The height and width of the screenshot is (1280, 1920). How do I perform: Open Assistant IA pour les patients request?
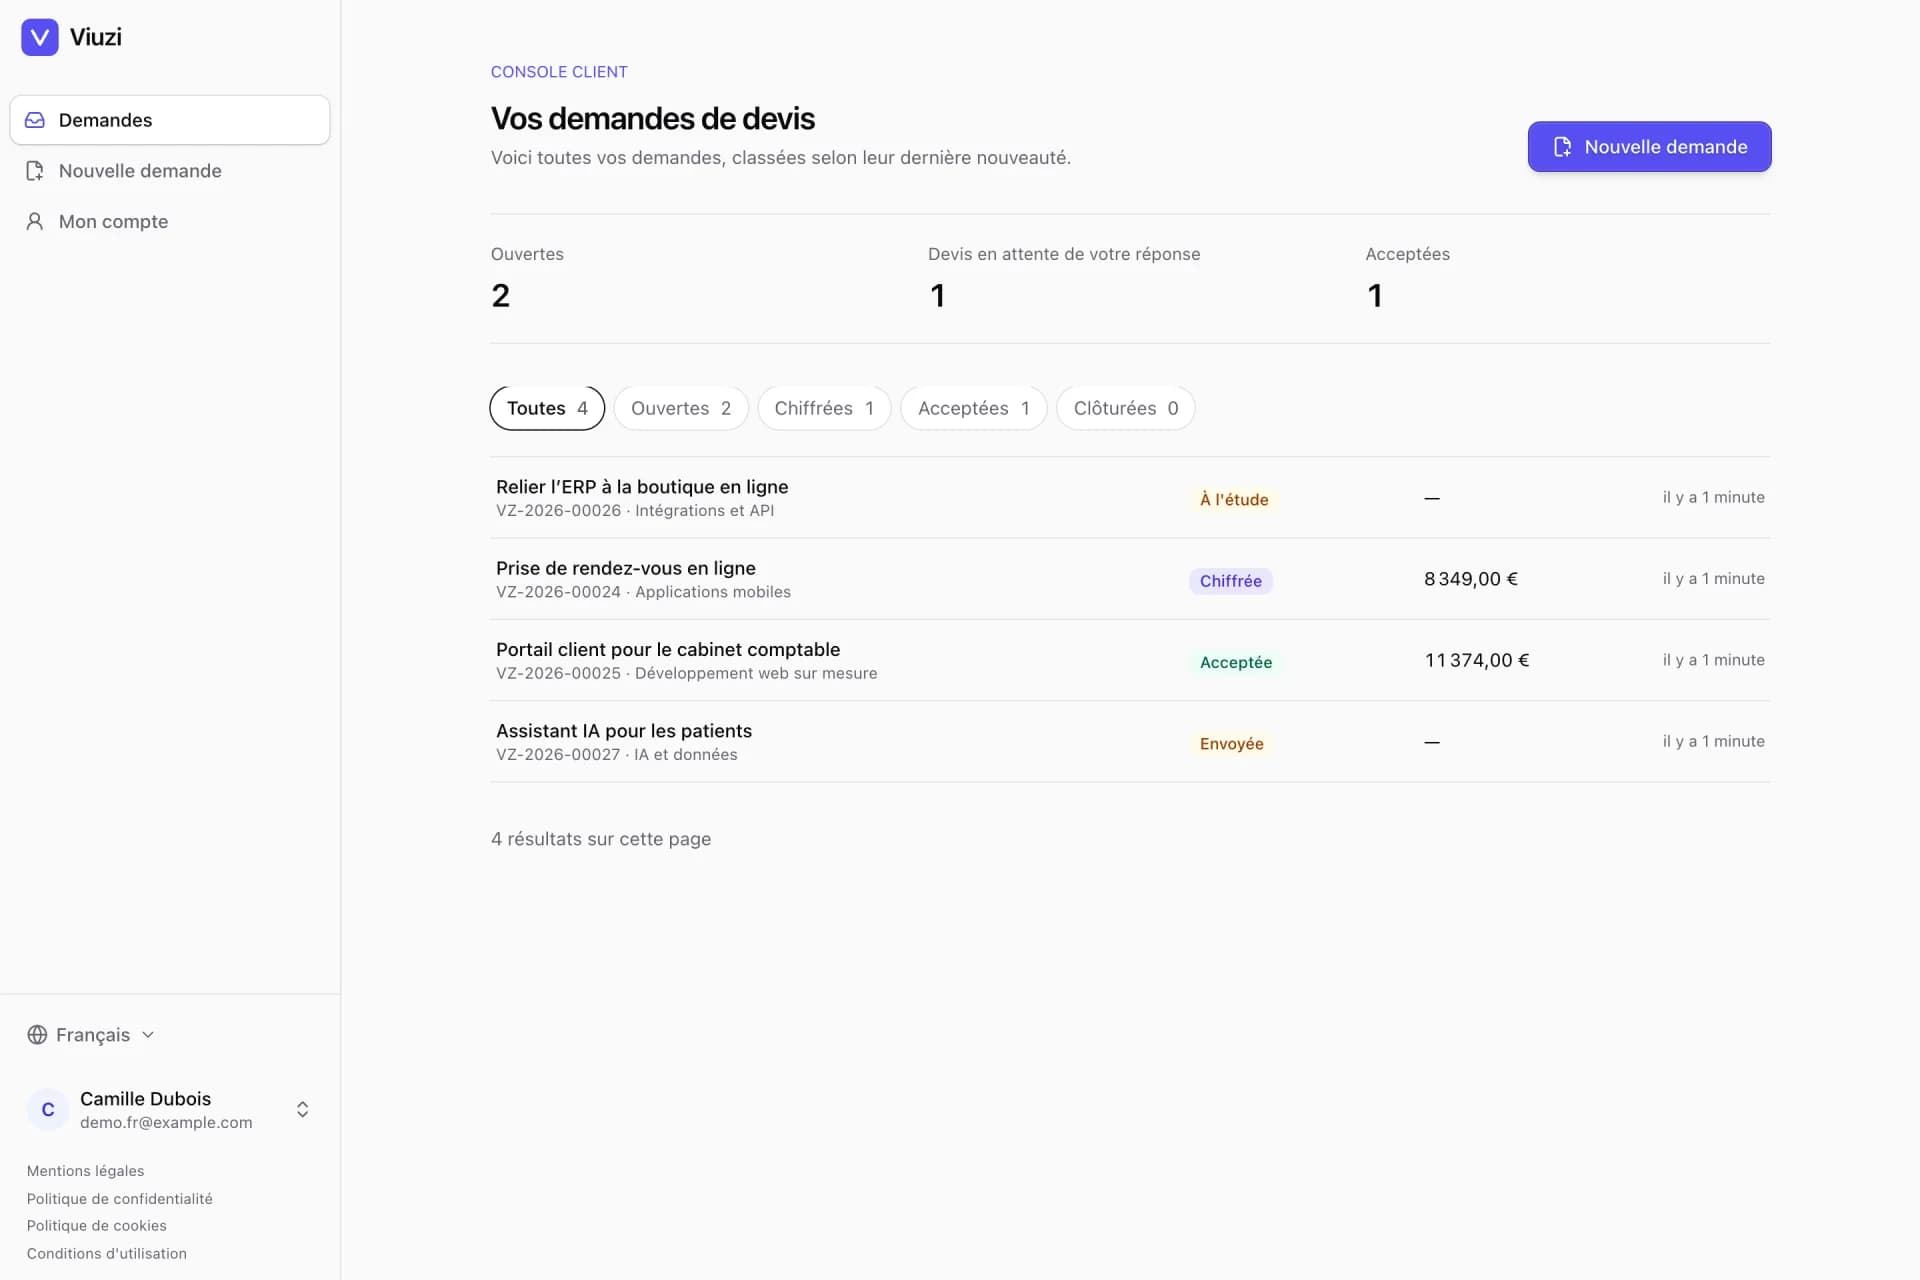1130,742
